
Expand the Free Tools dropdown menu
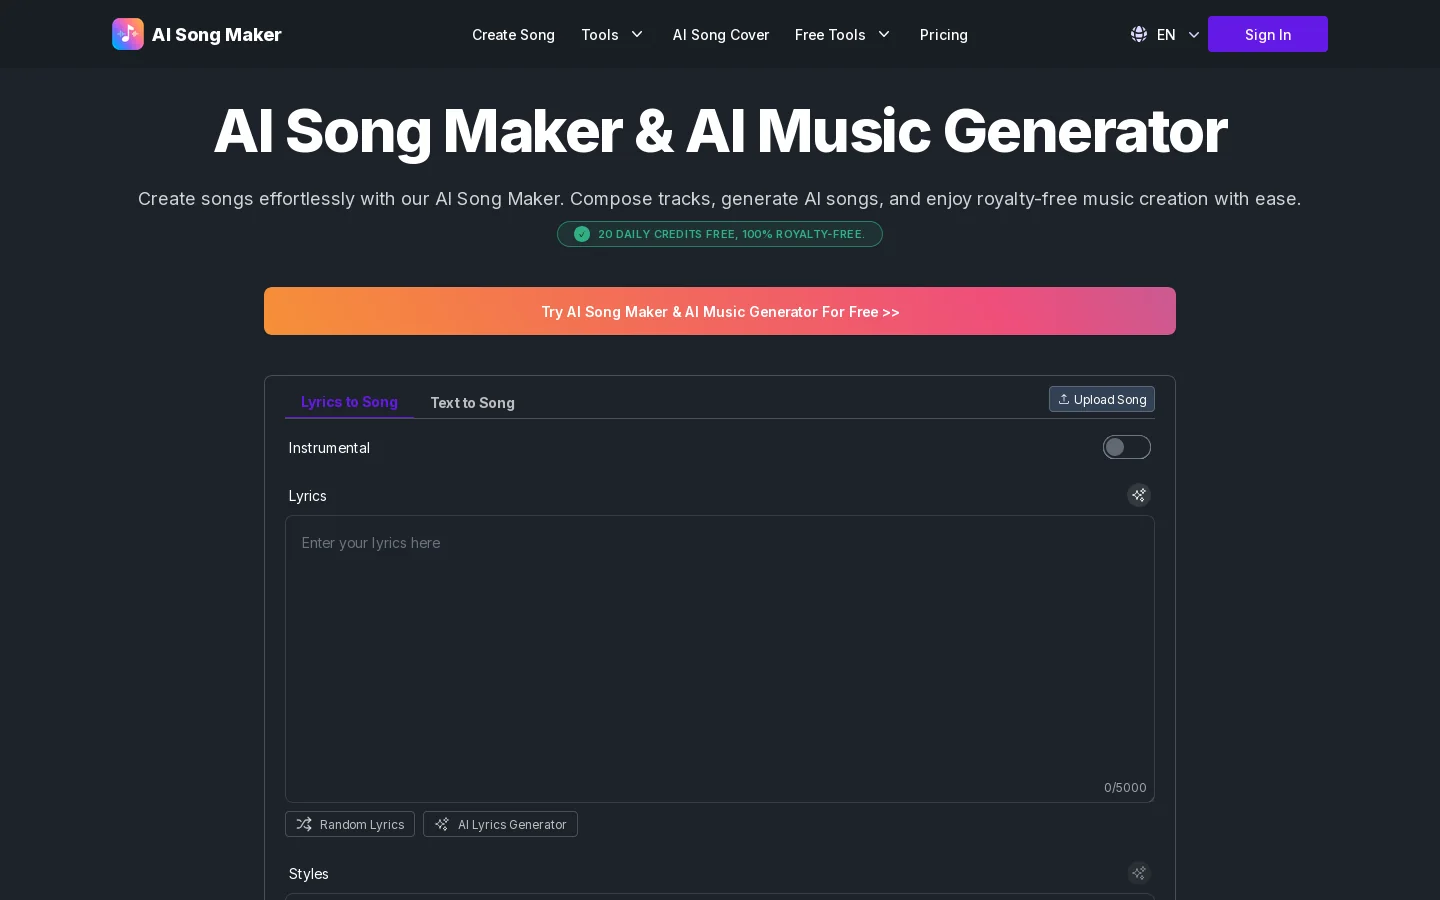(x=842, y=34)
